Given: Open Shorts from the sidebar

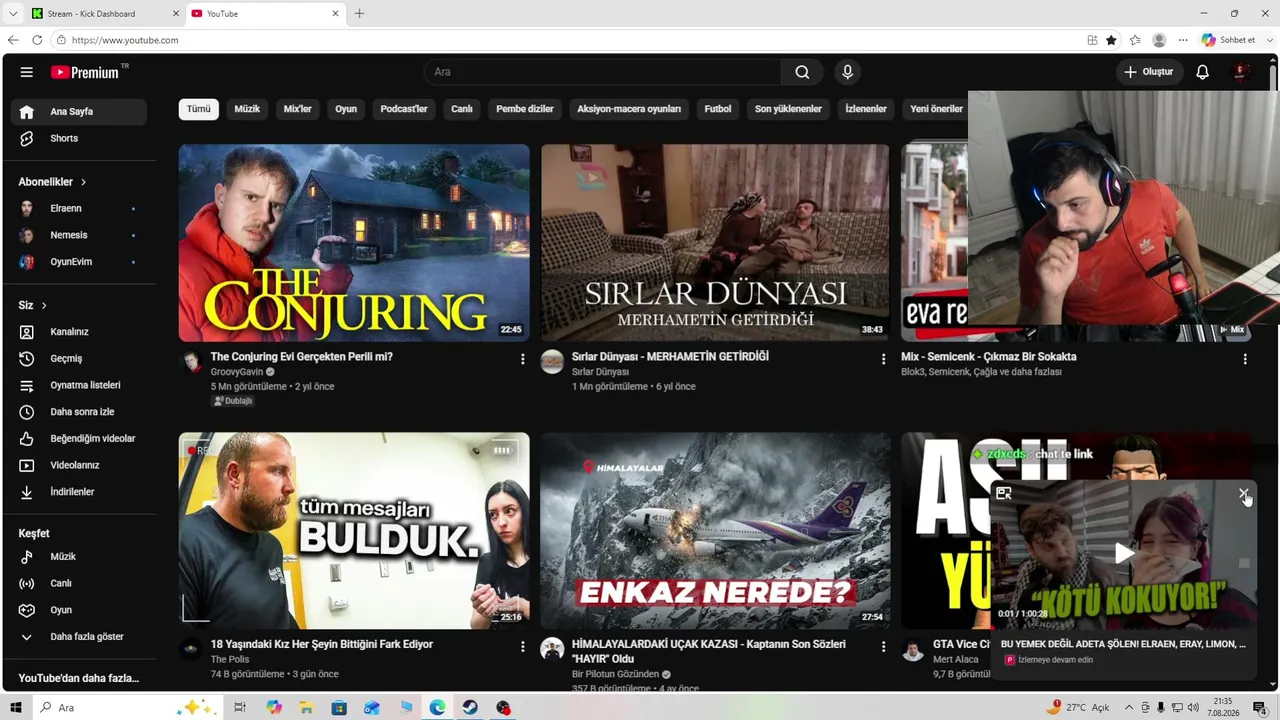Looking at the screenshot, I should (x=79, y=138).
